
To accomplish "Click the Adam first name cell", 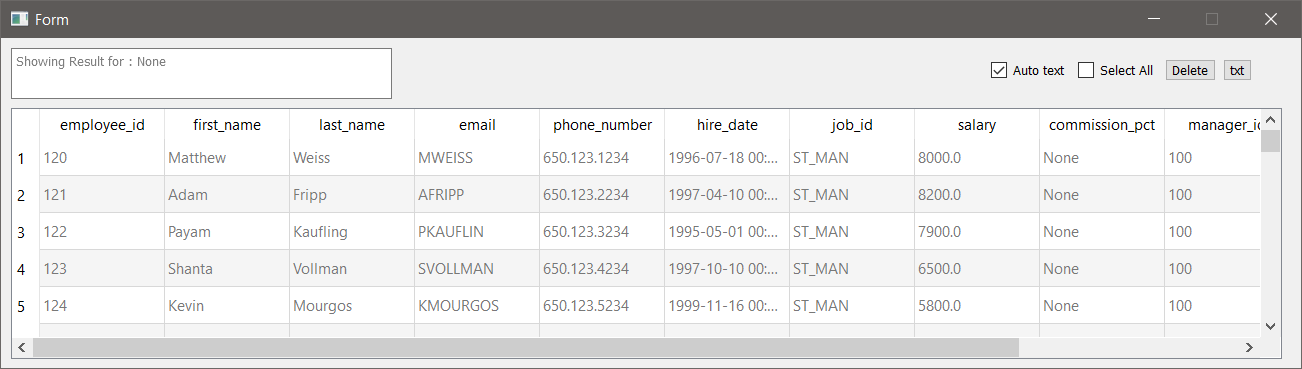I will point(227,195).
